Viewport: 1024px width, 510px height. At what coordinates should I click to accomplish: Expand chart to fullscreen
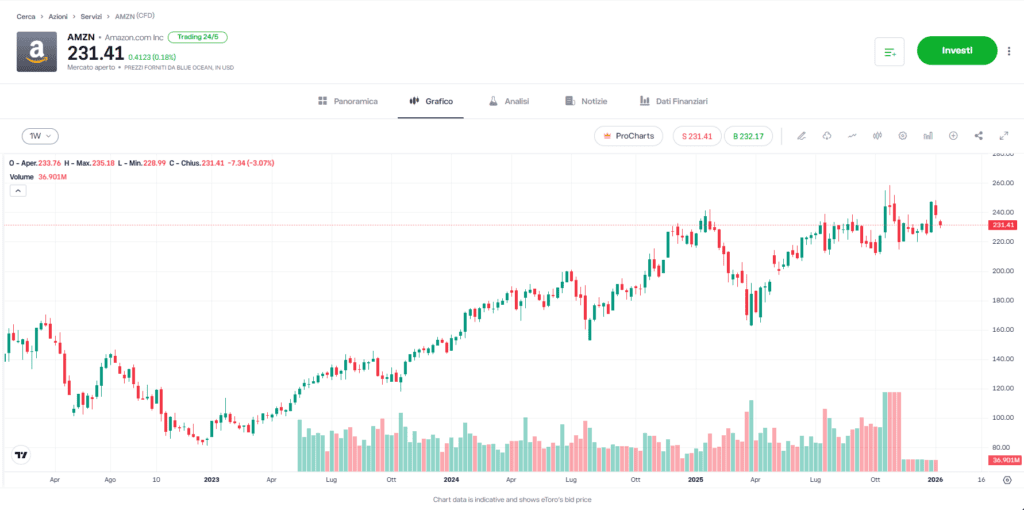[x=1003, y=136]
